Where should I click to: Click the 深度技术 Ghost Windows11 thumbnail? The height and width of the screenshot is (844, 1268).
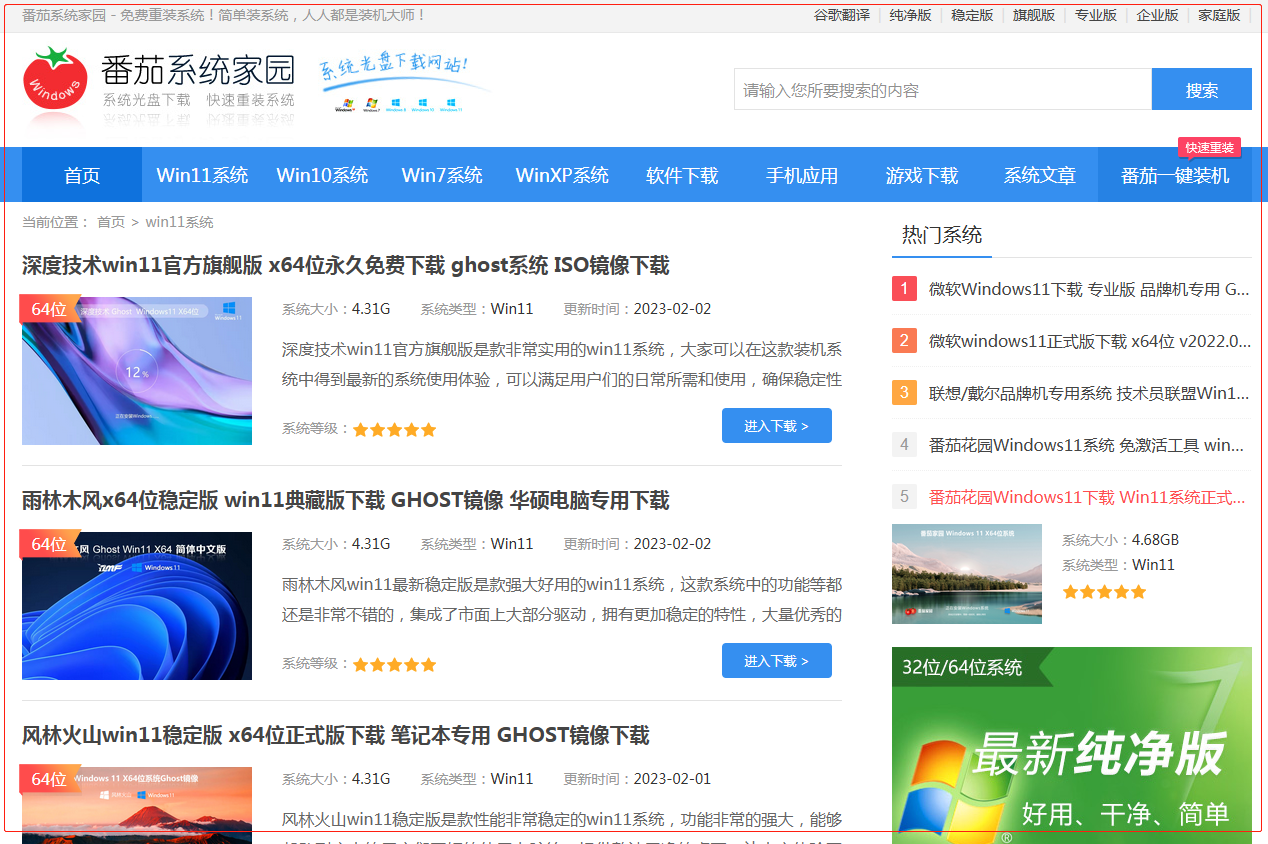(137, 371)
